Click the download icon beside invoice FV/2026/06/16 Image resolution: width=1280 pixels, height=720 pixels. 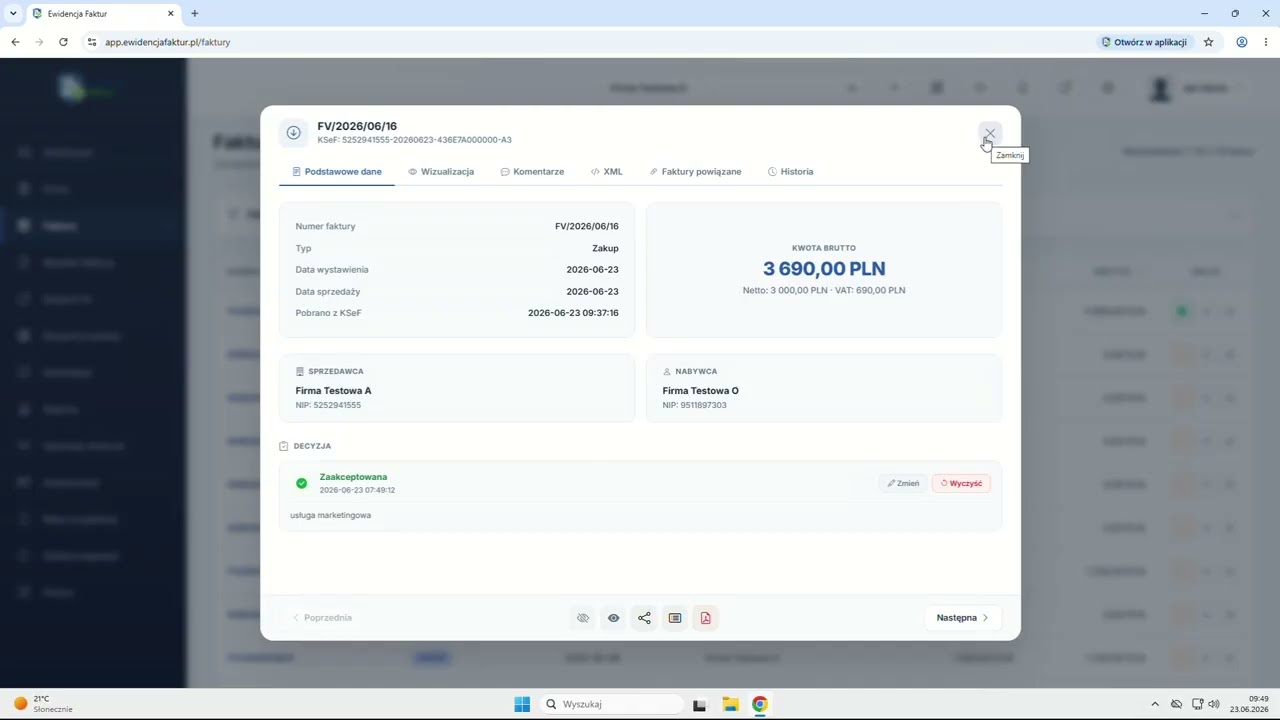point(293,132)
